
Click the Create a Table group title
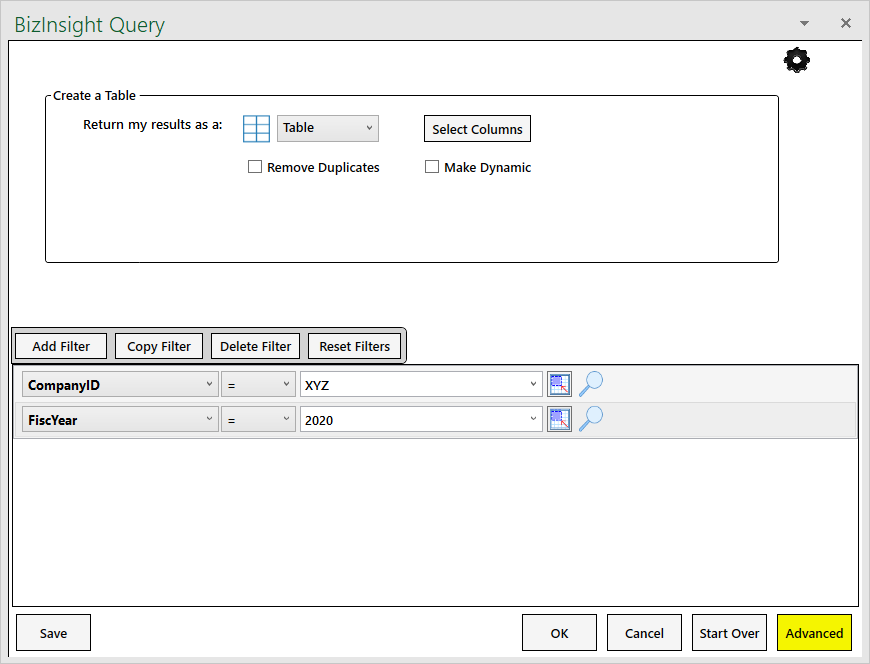(x=94, y=95)
